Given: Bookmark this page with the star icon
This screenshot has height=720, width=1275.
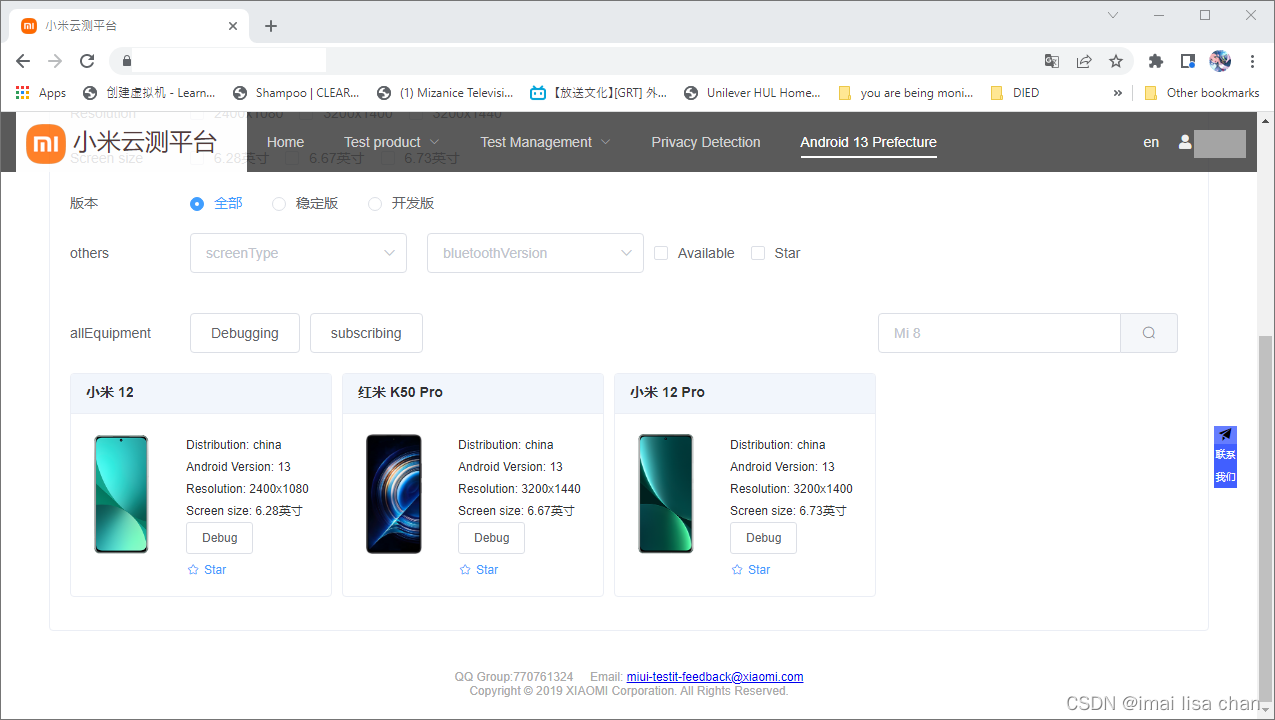Looking at the screenshot, I should [x=1116, y=61].
